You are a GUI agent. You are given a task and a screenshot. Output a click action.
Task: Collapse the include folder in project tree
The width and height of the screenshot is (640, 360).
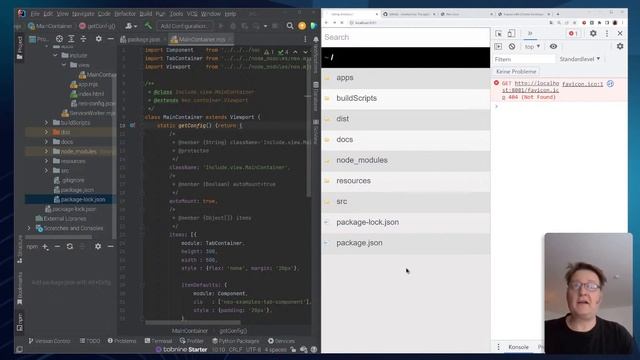tap(56, 55)
